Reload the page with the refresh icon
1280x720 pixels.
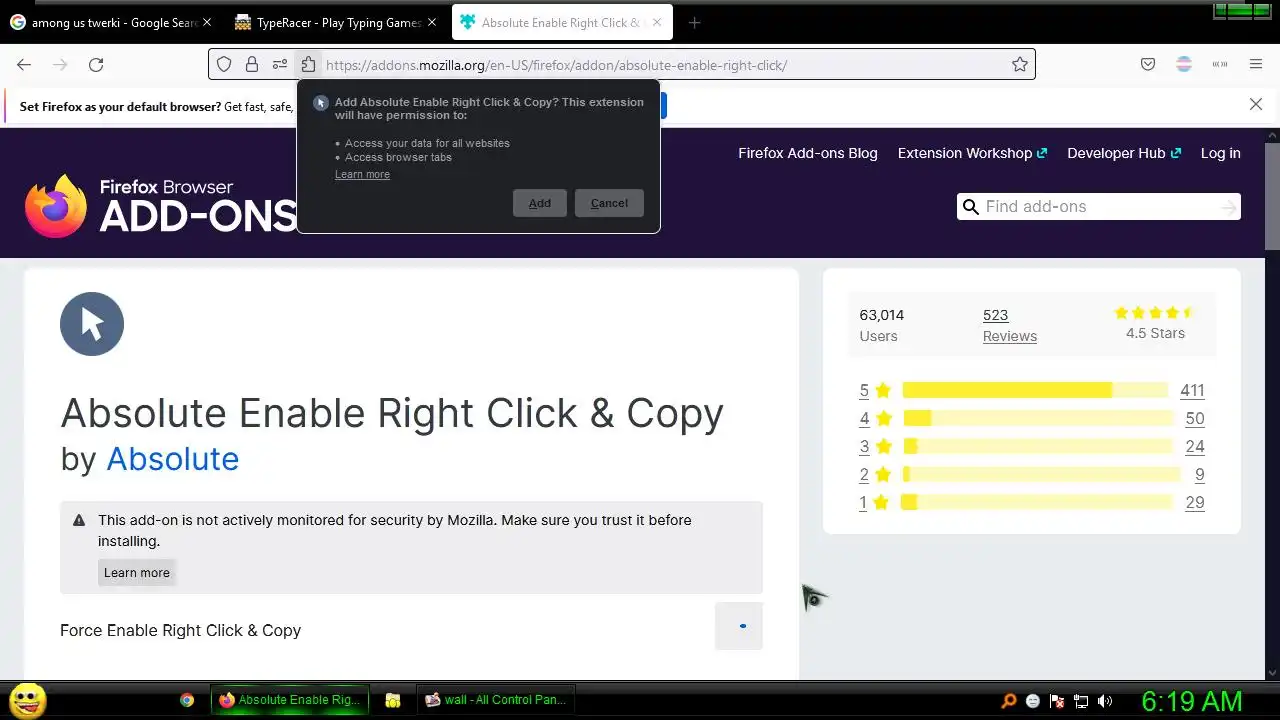click(x=96, y=64)
